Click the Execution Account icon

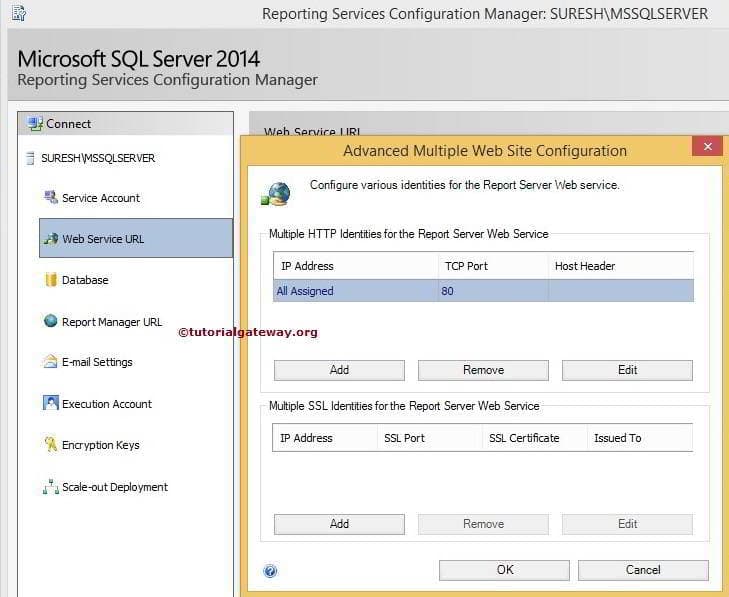coord(50,403)
